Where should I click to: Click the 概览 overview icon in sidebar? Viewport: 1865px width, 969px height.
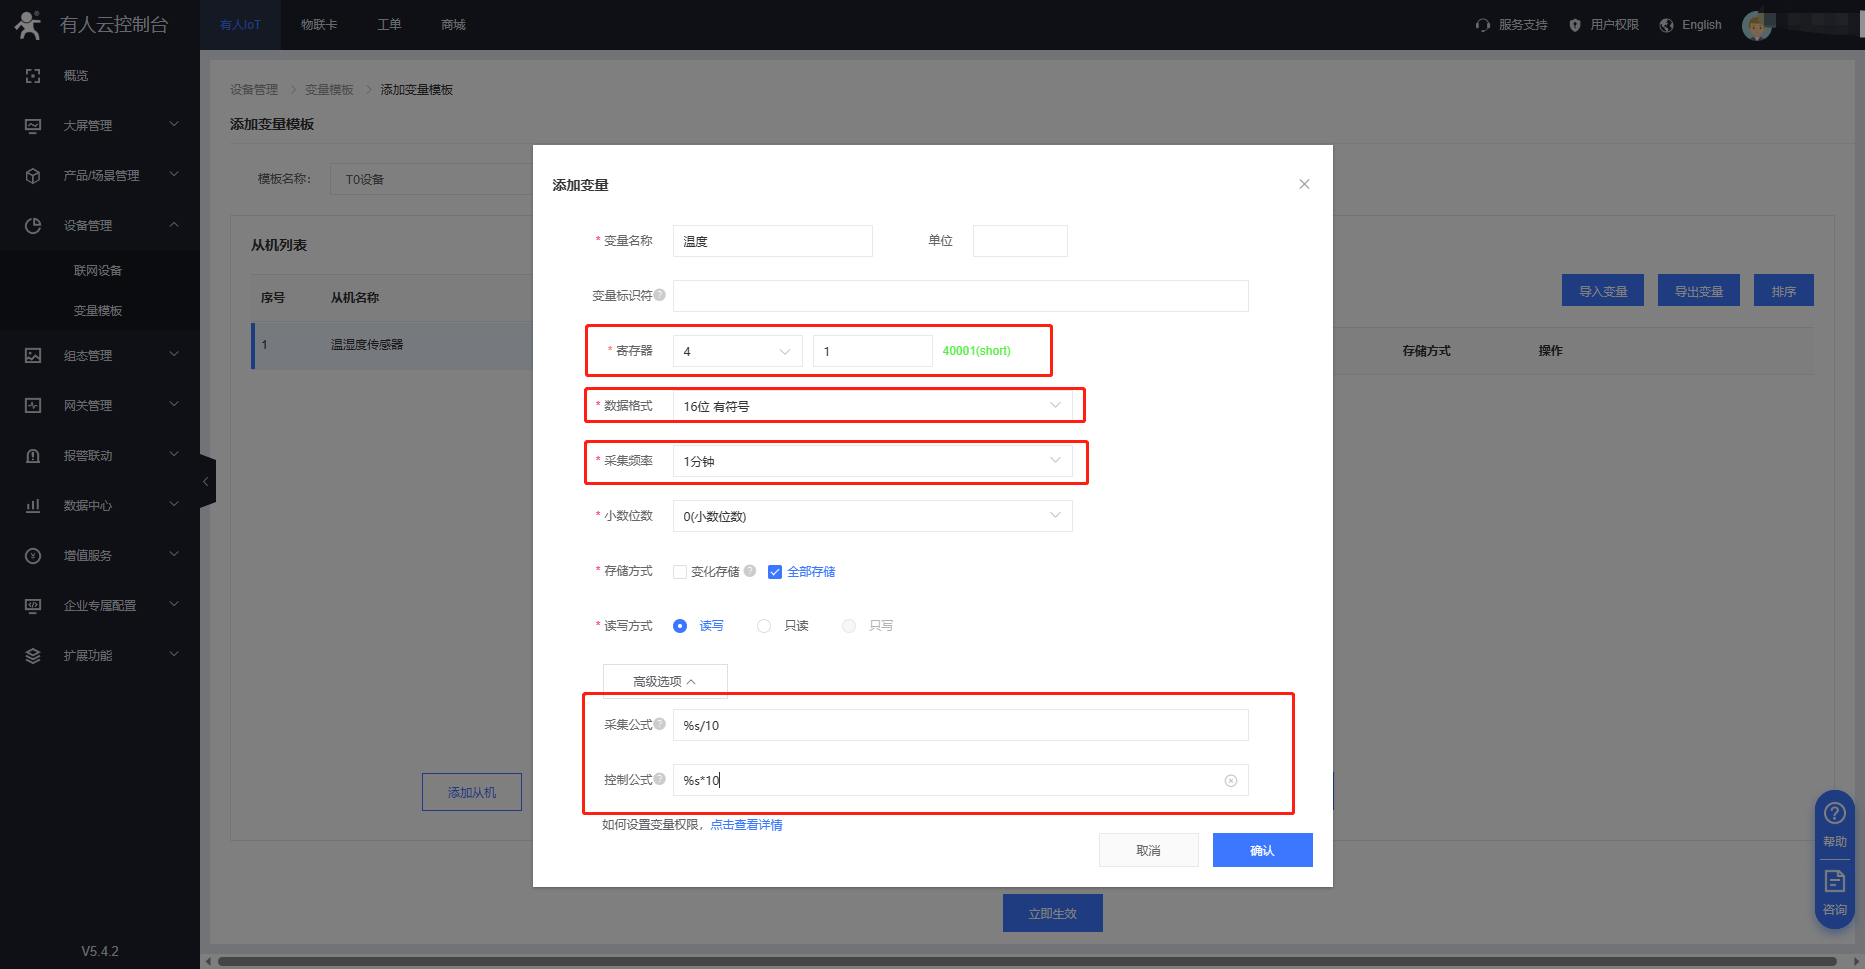click(33, 76)
